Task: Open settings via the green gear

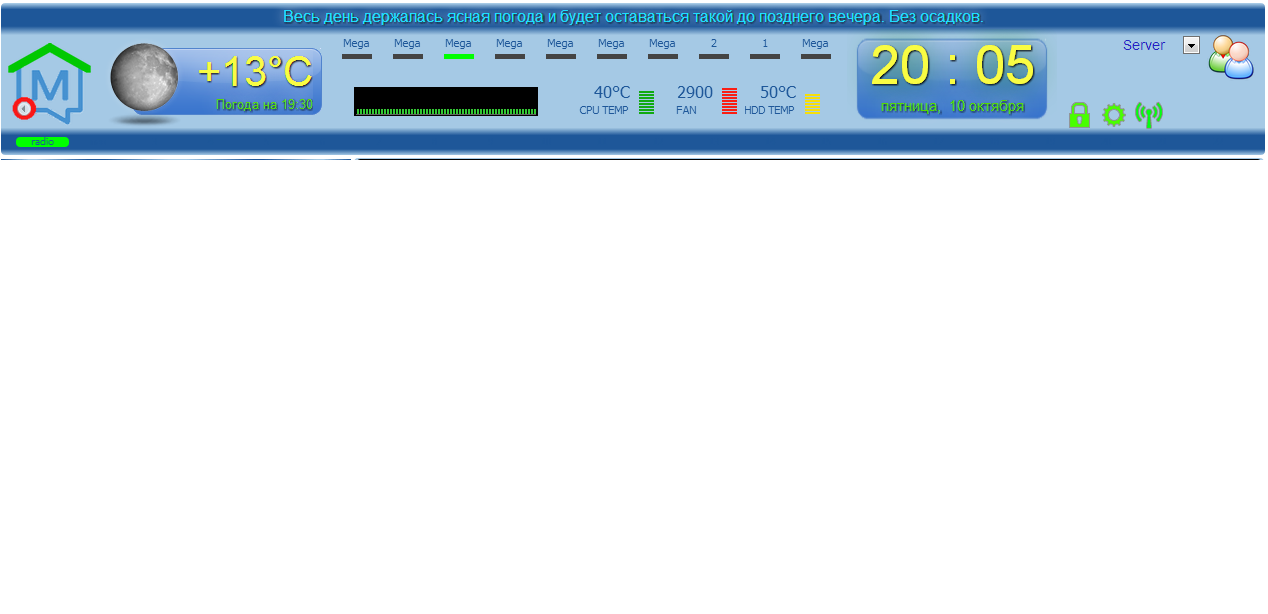Action: (x=1114, y=115)
